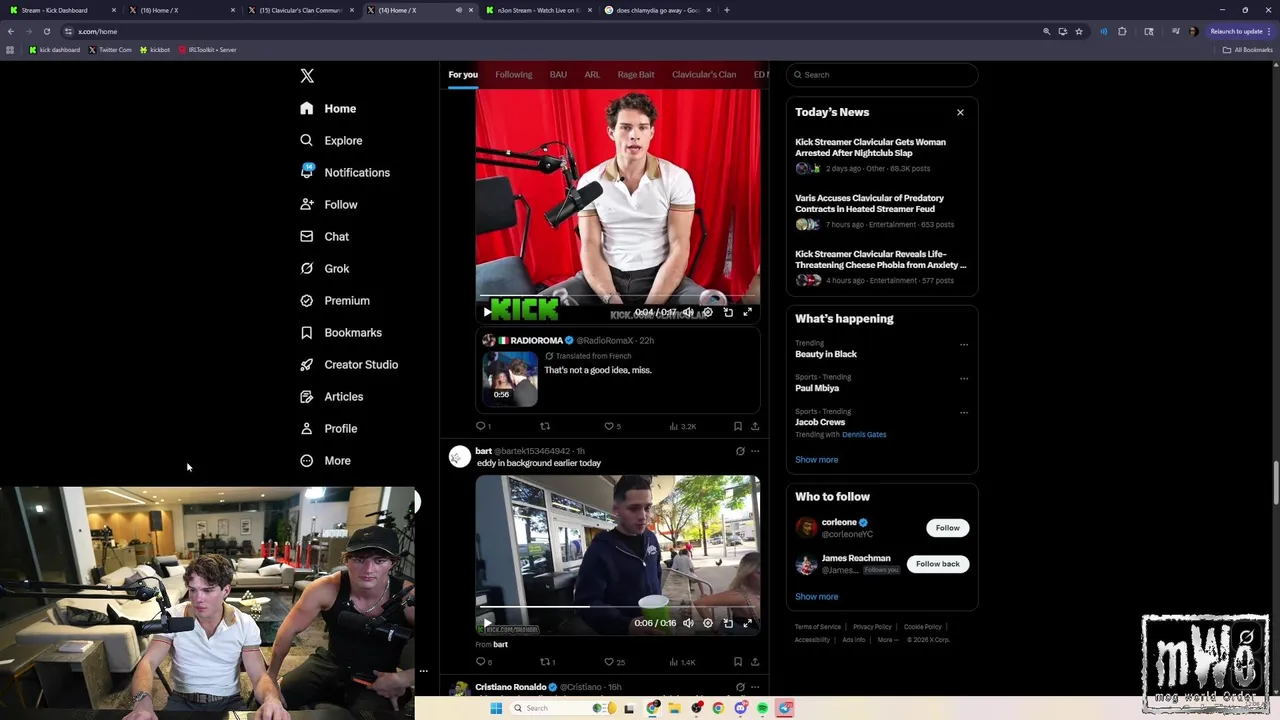Seek the Kick clip progress bar

click(618, 296)
